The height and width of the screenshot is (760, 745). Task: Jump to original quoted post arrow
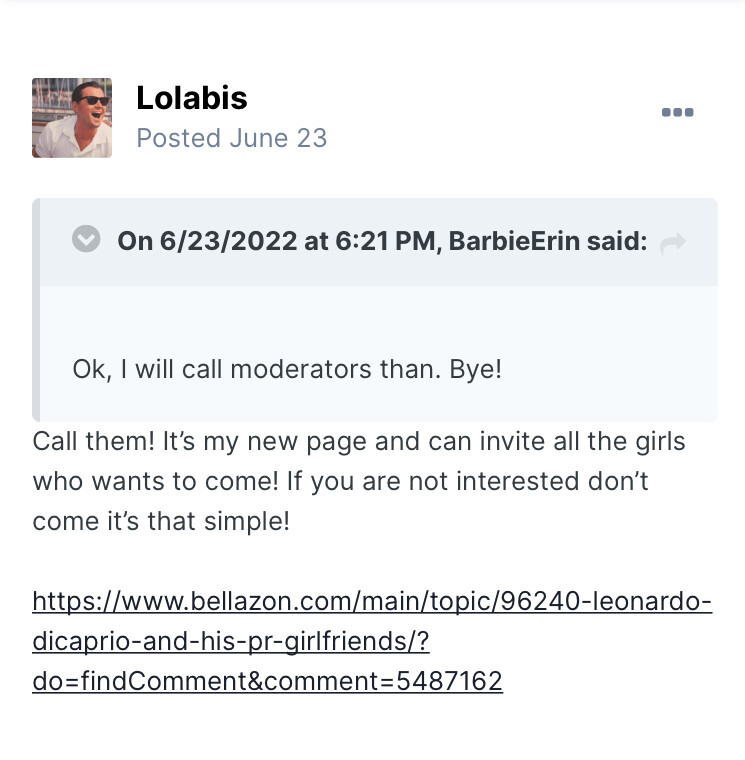pos(673,242)
